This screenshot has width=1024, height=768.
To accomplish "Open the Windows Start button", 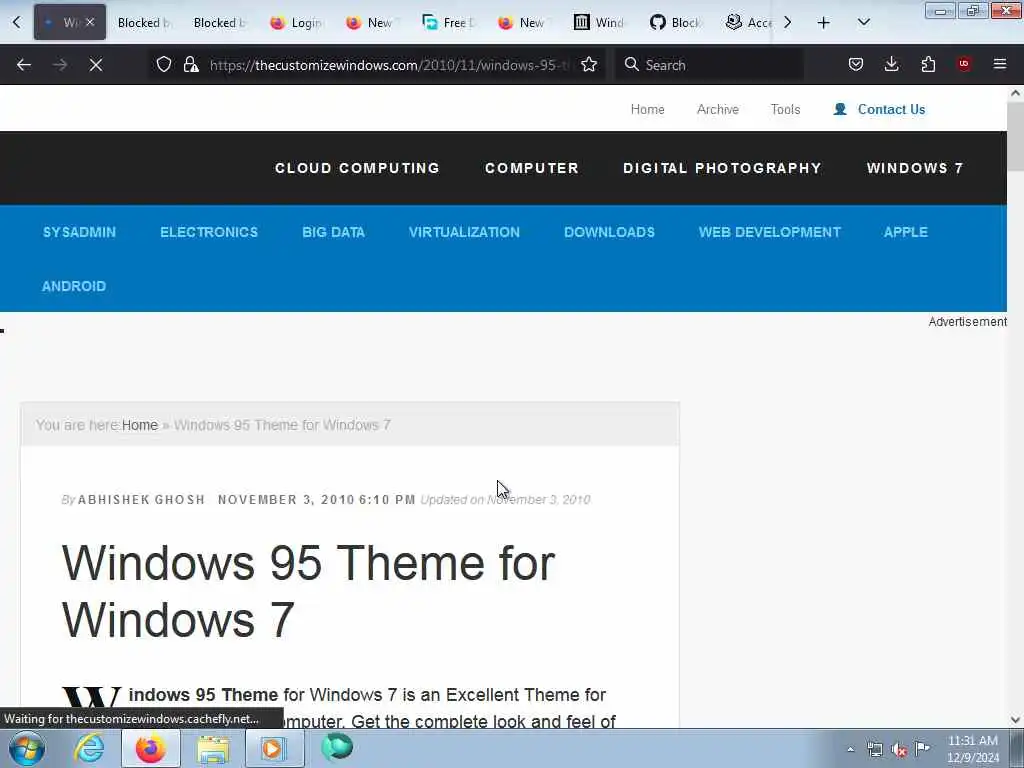I will pyautogui.click(x=27, y=748).
